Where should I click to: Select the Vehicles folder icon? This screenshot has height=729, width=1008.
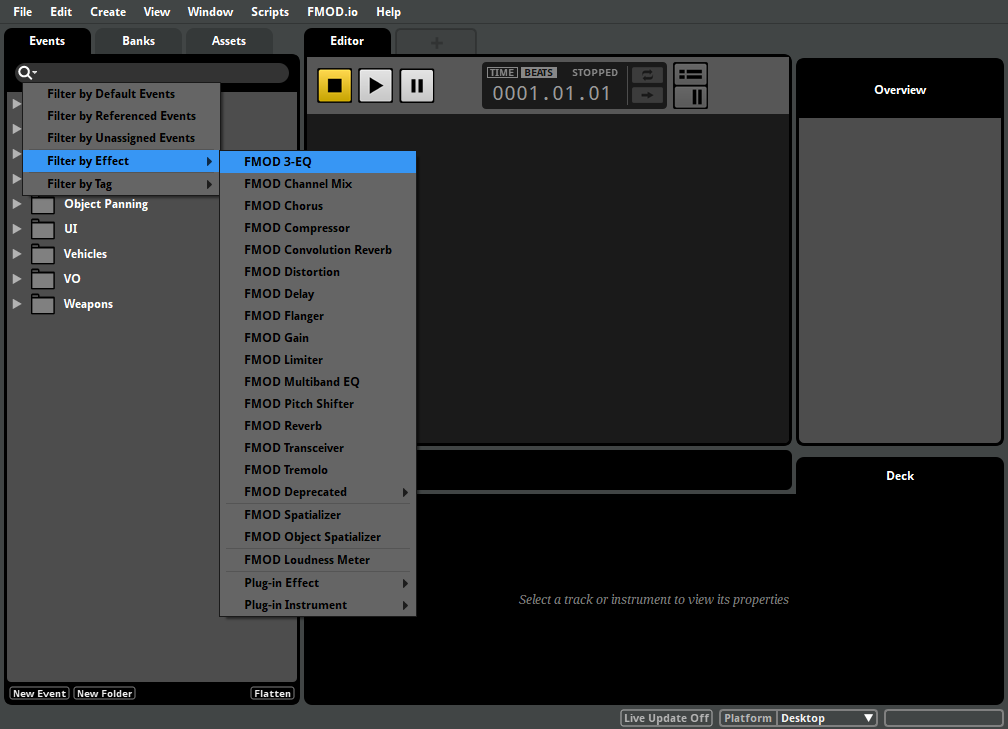(43, 254)
